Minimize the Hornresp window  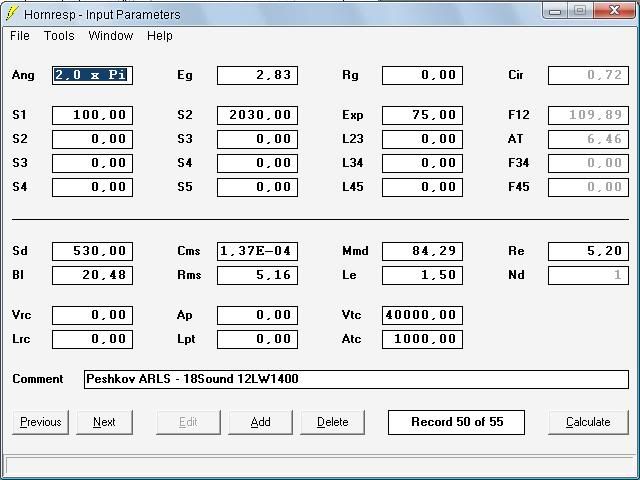555,10
